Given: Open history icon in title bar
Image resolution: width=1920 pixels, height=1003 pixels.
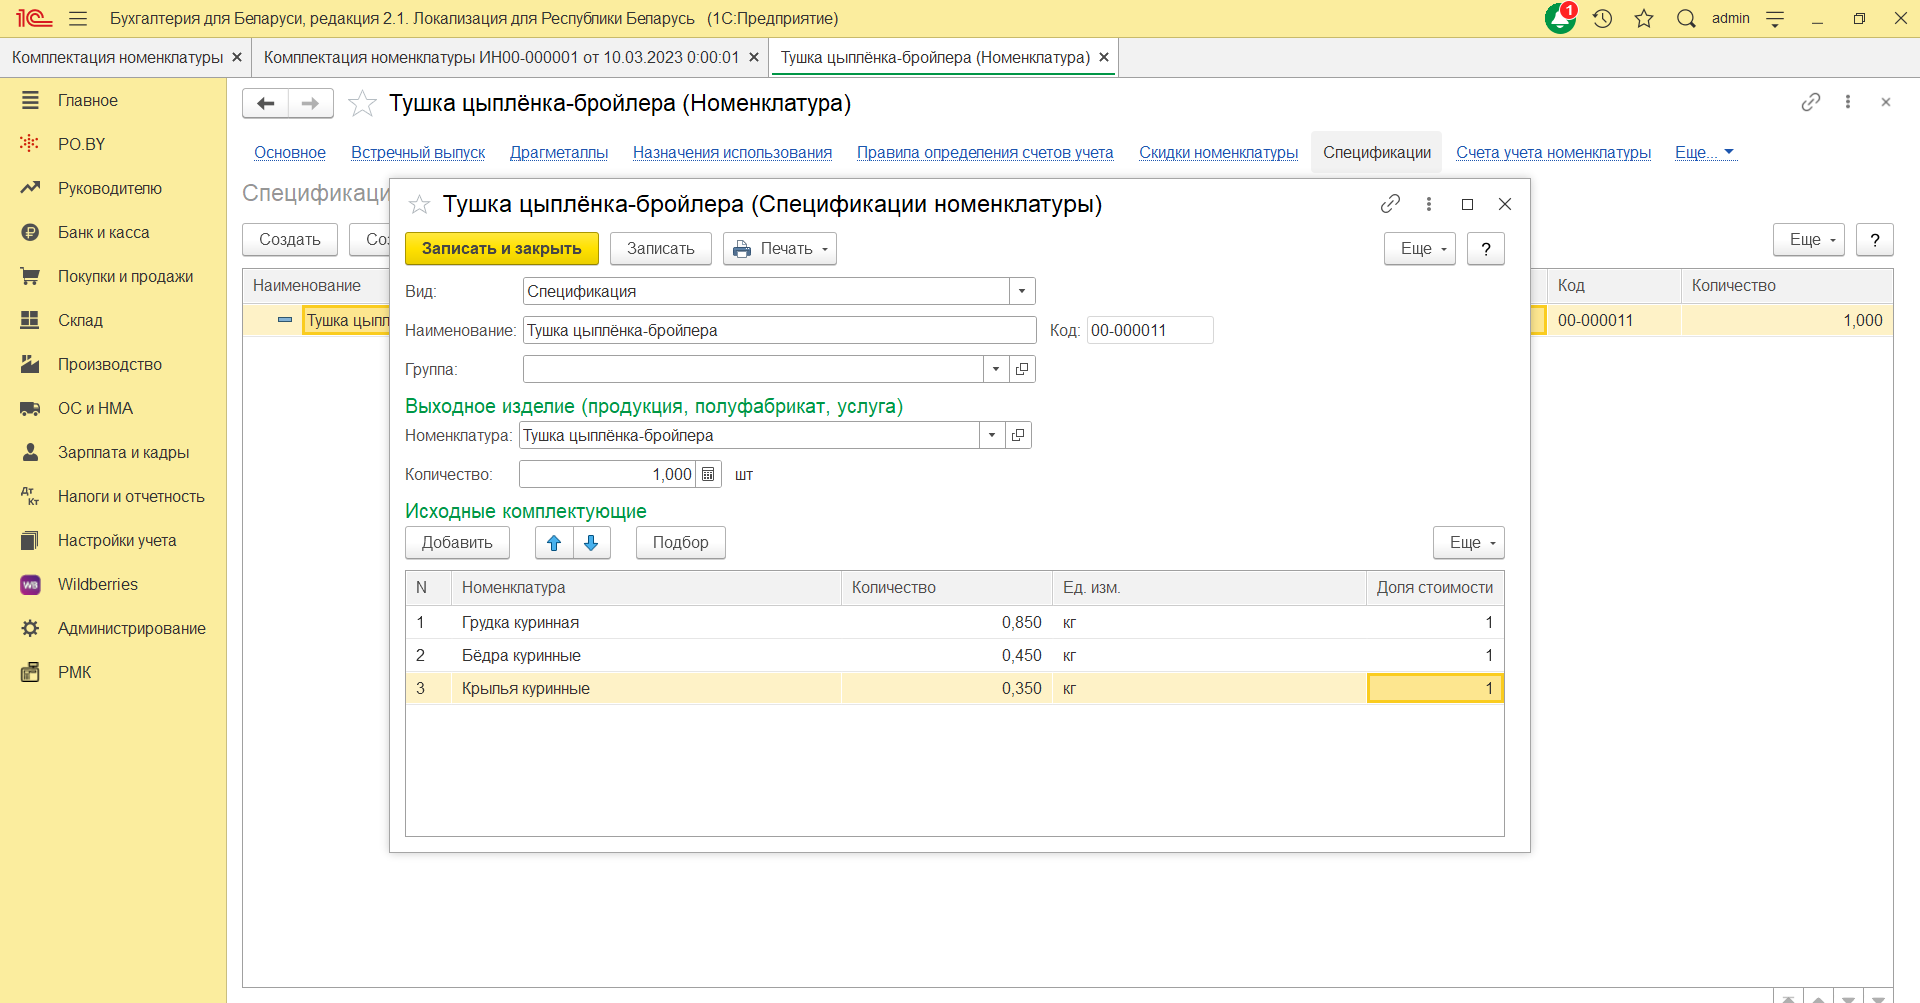Looking at the screenshot, I should click(1603, 19).
